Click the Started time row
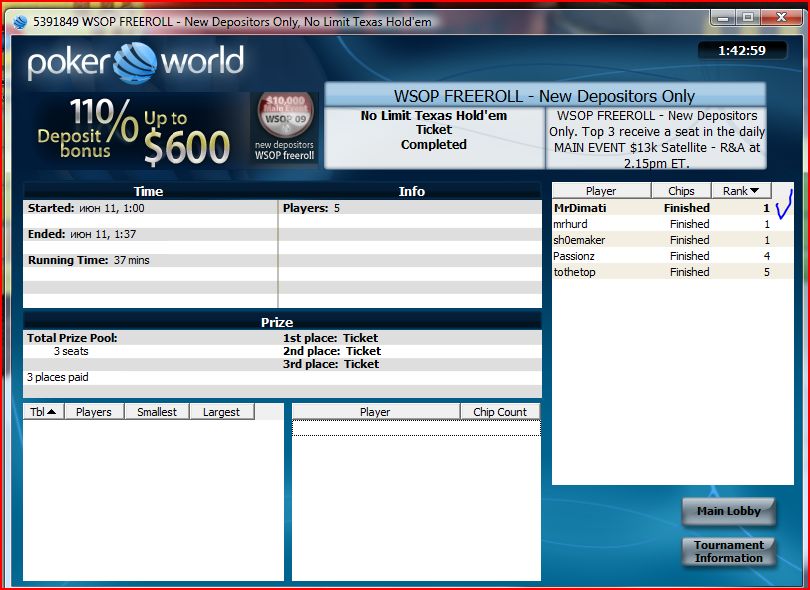The width and height of the screenshot is (810, 590). click(x=150, y=208)
